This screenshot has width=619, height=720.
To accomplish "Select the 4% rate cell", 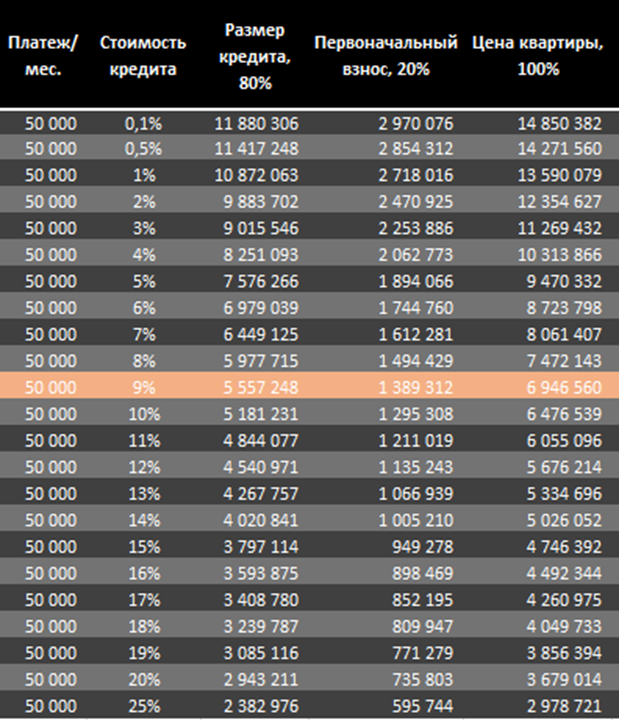I will (x=144, y=255).
